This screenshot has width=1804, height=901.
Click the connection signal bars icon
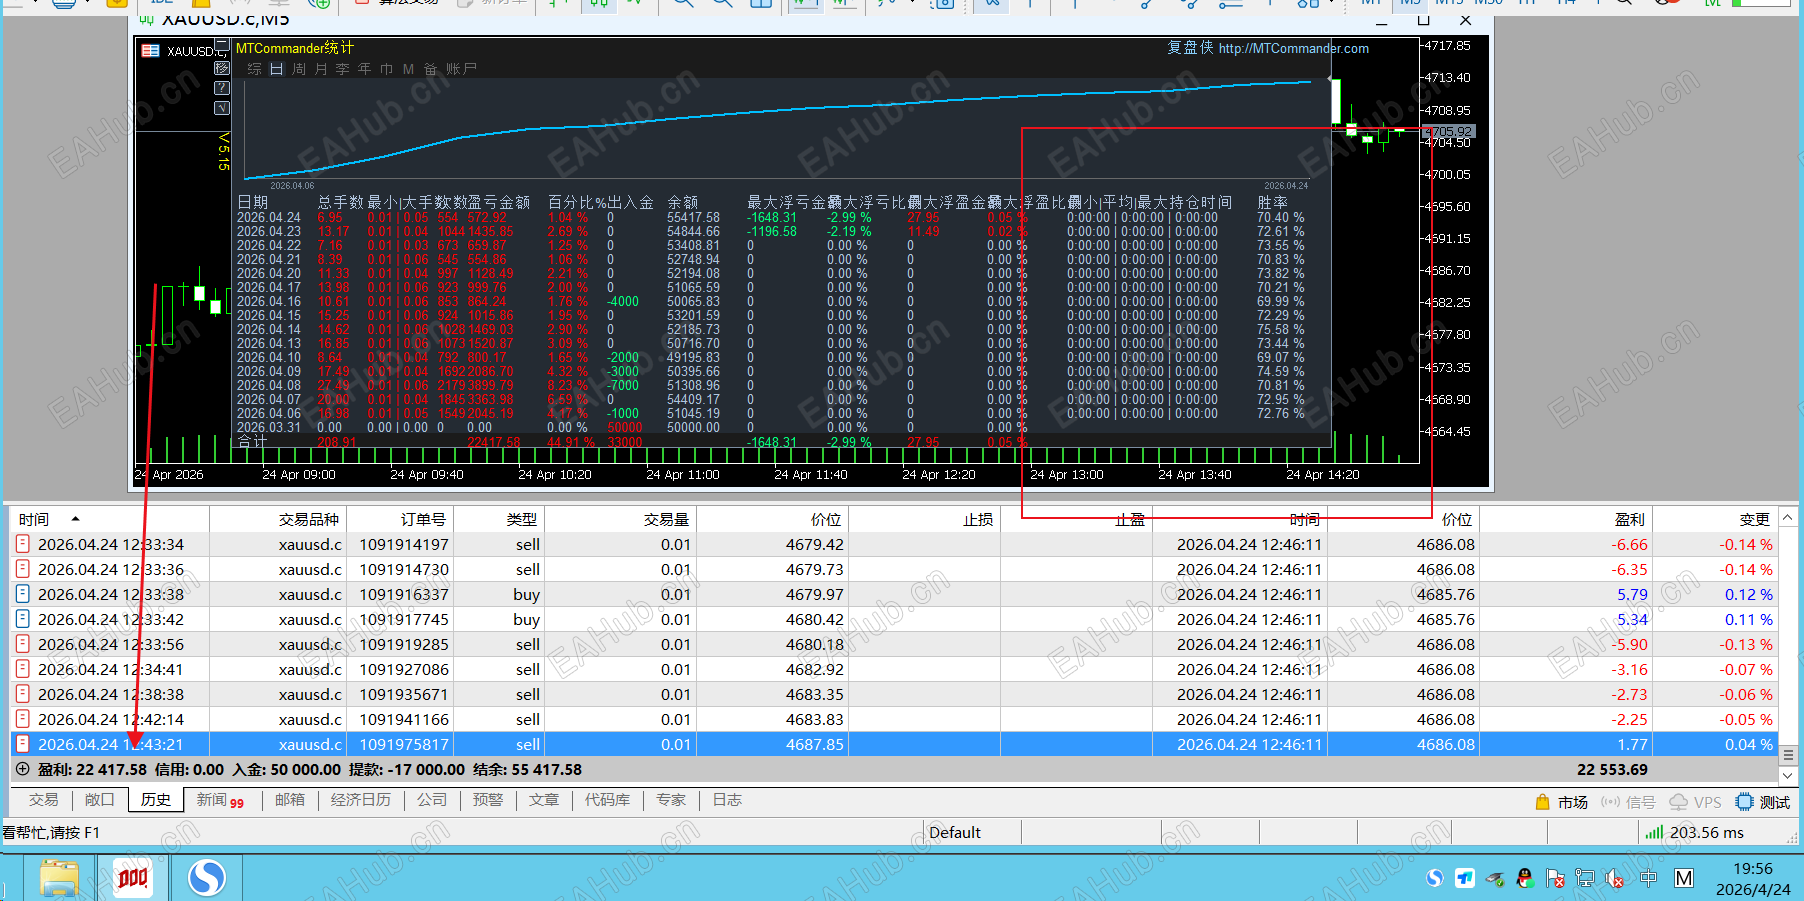(1654, 832)
